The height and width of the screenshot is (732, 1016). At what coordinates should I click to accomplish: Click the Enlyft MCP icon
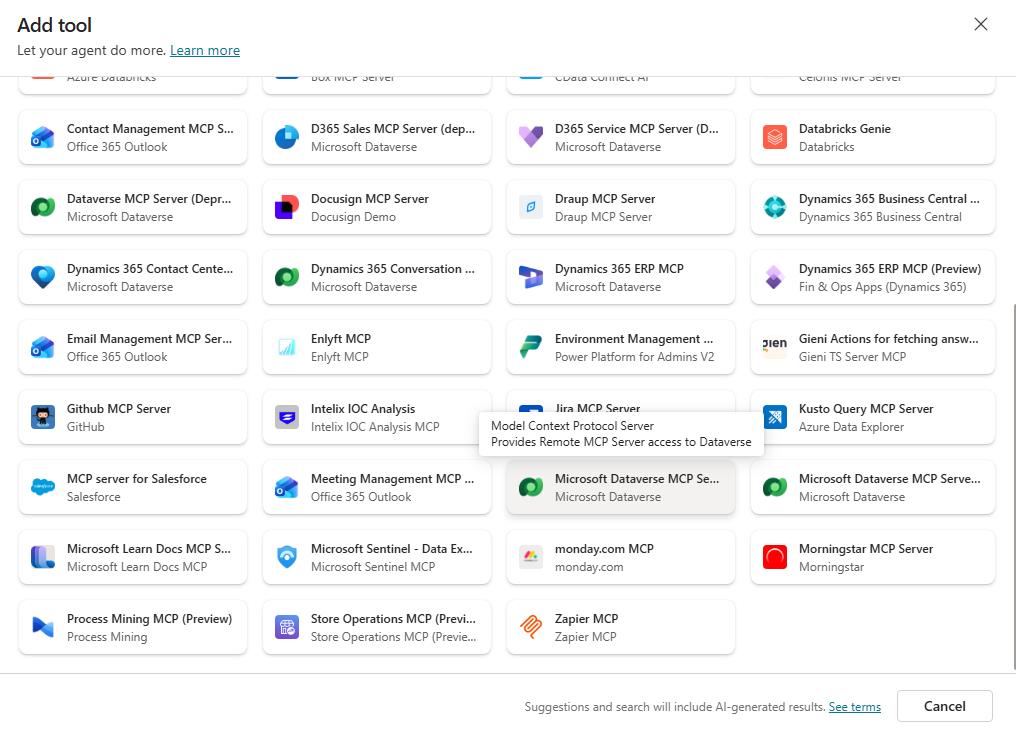point(286,347)
